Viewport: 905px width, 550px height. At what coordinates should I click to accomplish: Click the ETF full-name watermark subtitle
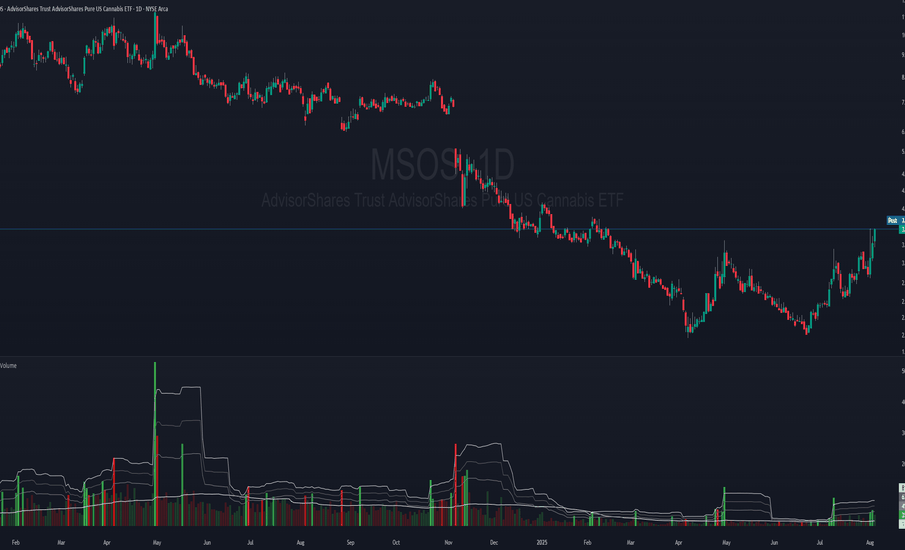coord(442,202)
